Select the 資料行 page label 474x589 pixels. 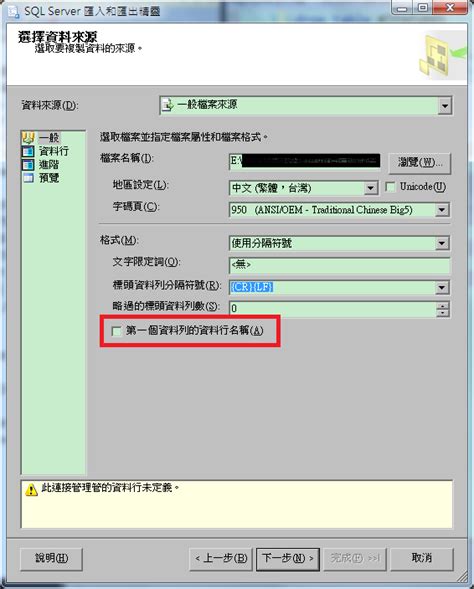pos(54,151)
